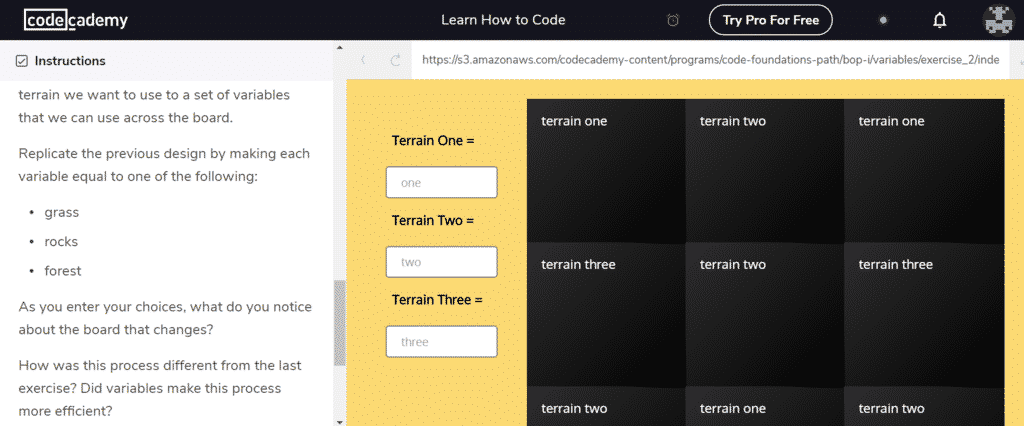Reload the embedded browser page

pyautogui.click(x=394, y=60)
